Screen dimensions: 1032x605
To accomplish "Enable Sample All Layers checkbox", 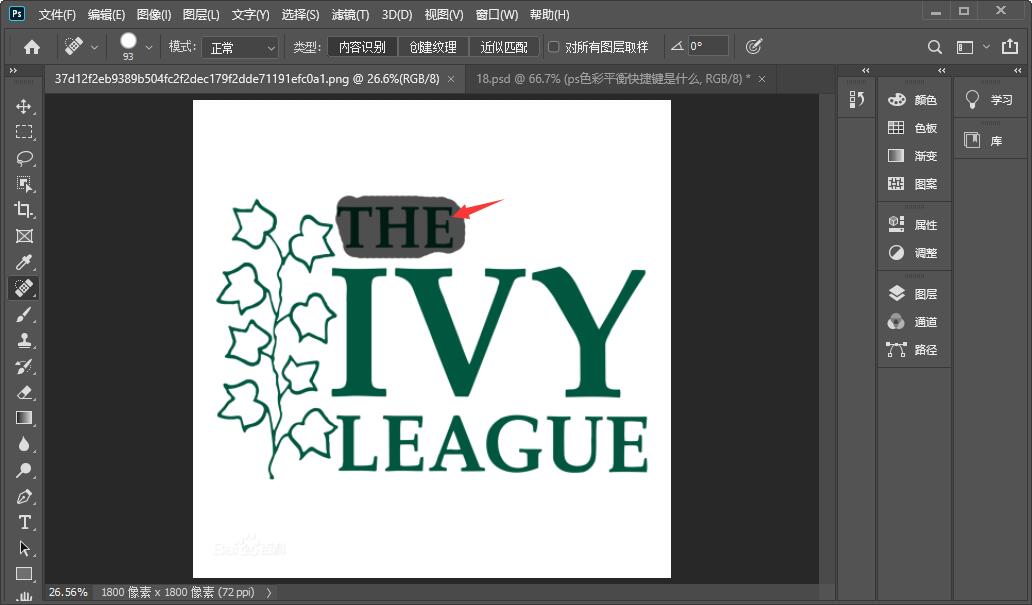I will coord(554,47).
